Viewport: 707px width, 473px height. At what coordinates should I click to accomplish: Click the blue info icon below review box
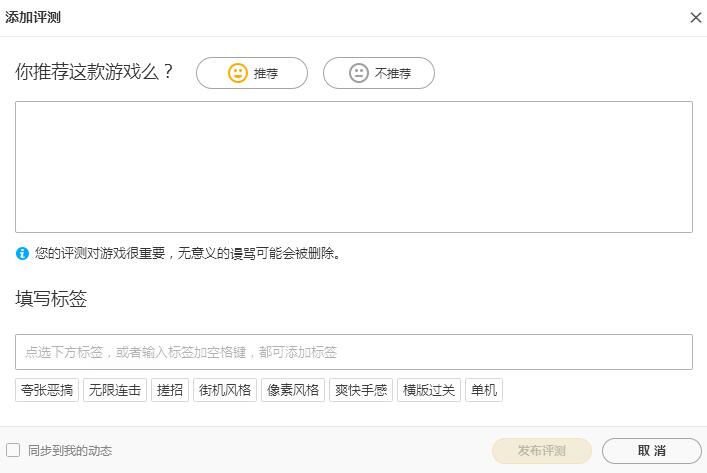click(22, 254)
